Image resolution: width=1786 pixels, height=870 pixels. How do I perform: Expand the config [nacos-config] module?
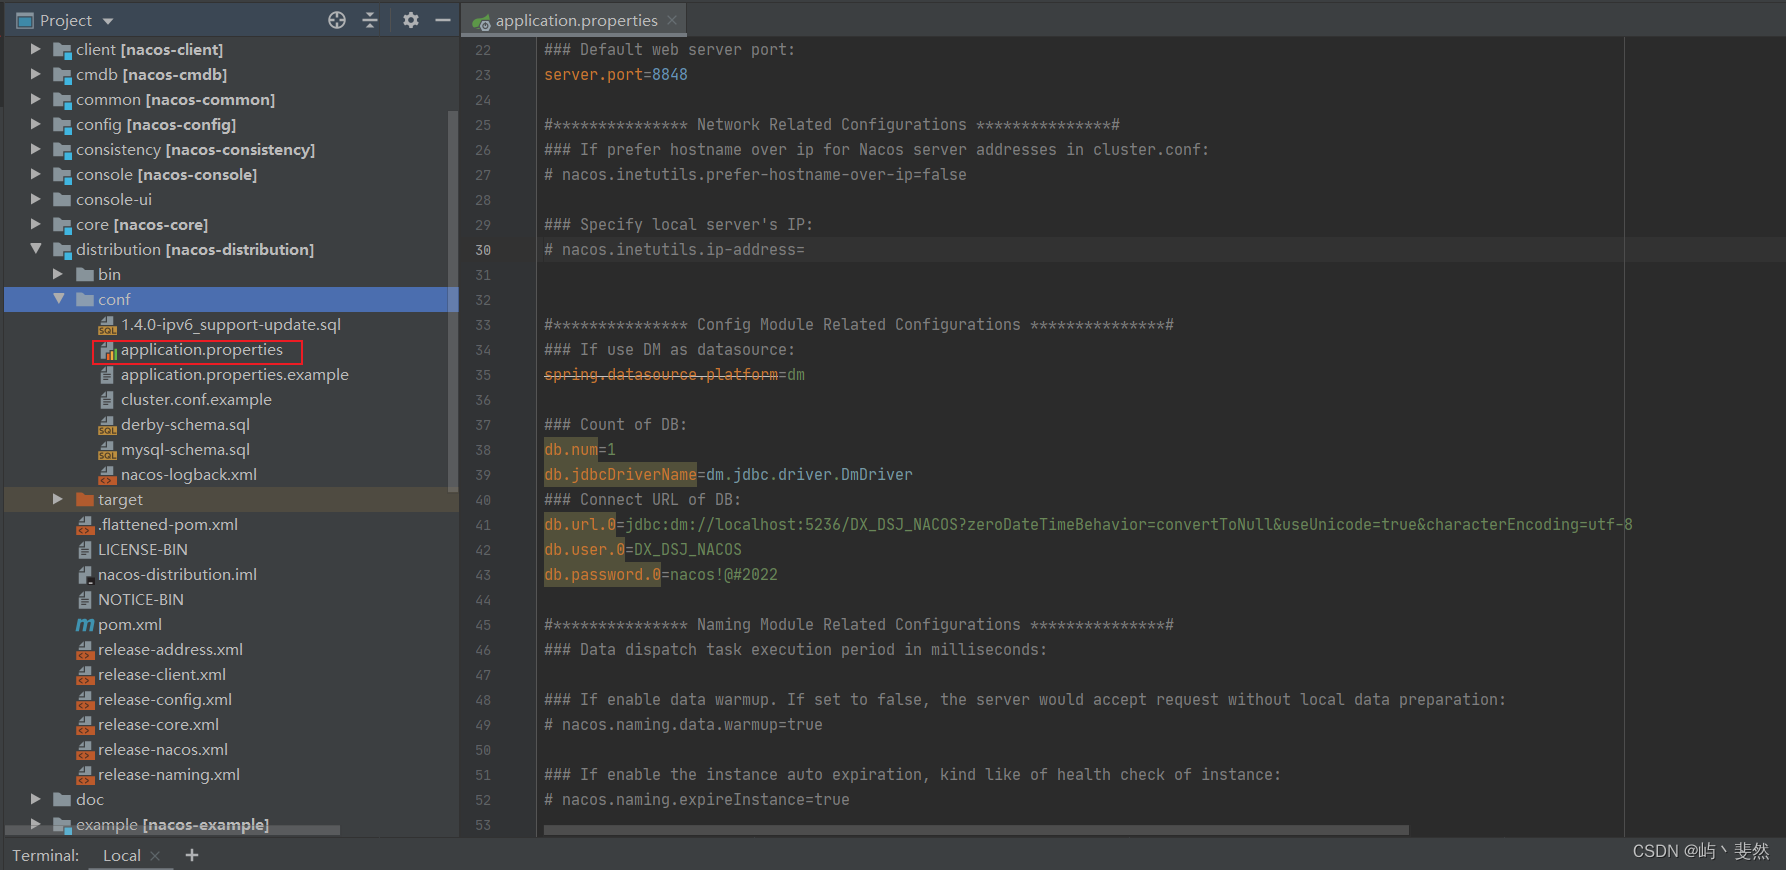coord(36,124)
